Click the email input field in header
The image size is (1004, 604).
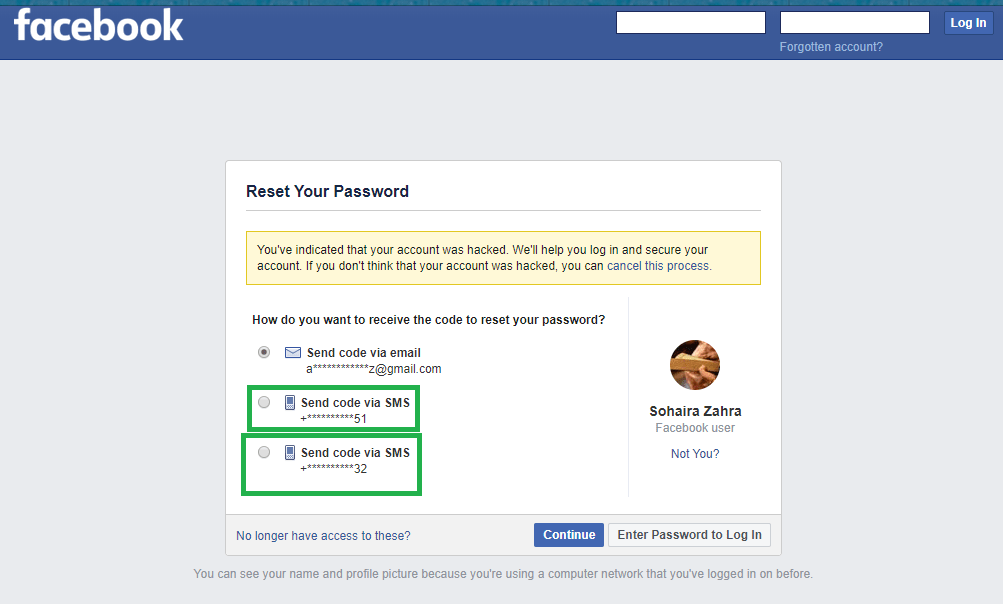[x=690, y=22]
